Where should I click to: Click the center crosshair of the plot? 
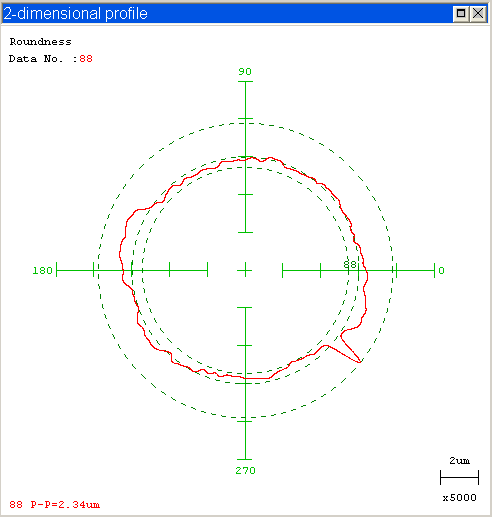pyautogui.click(x=245, y=270)
